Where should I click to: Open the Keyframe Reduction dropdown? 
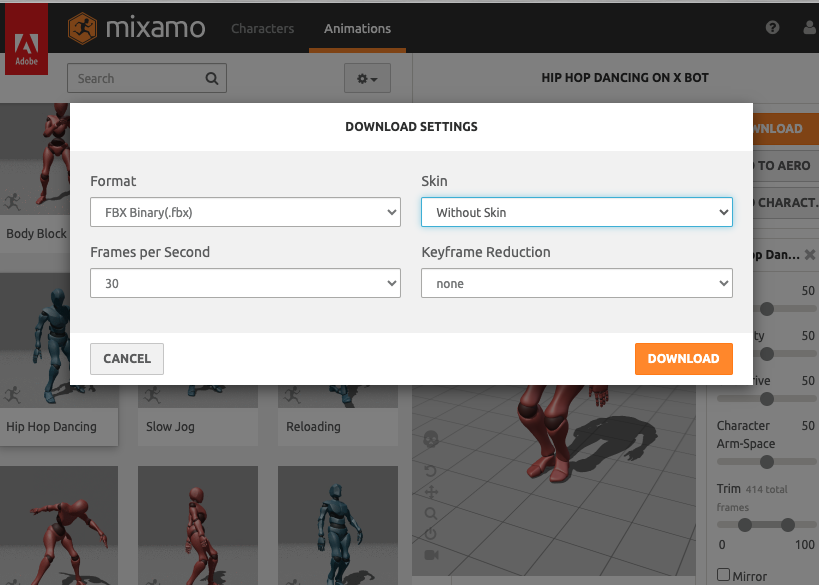coord(577,283)
